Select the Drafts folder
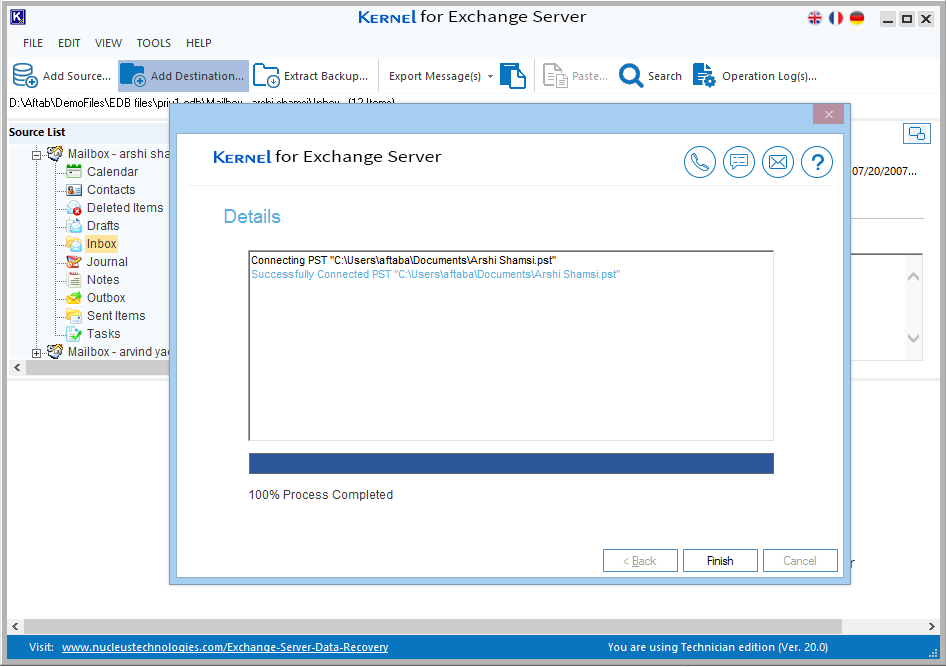 coord(103,226)
